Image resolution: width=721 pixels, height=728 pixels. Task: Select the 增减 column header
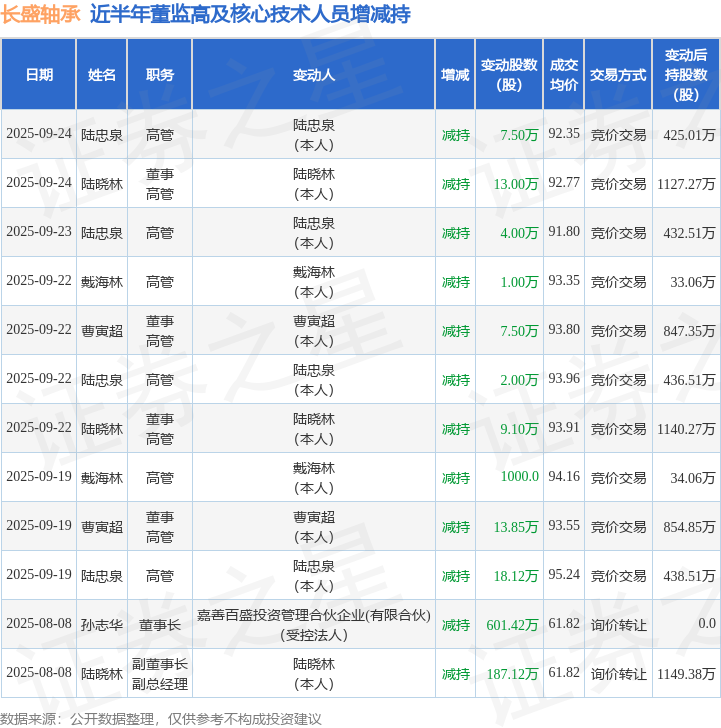[x=455, y=74]
